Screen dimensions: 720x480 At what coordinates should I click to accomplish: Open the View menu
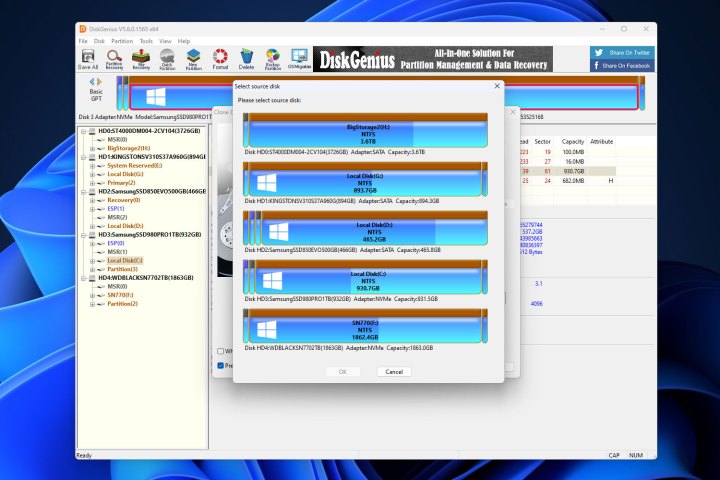click(x=165, y=41)
